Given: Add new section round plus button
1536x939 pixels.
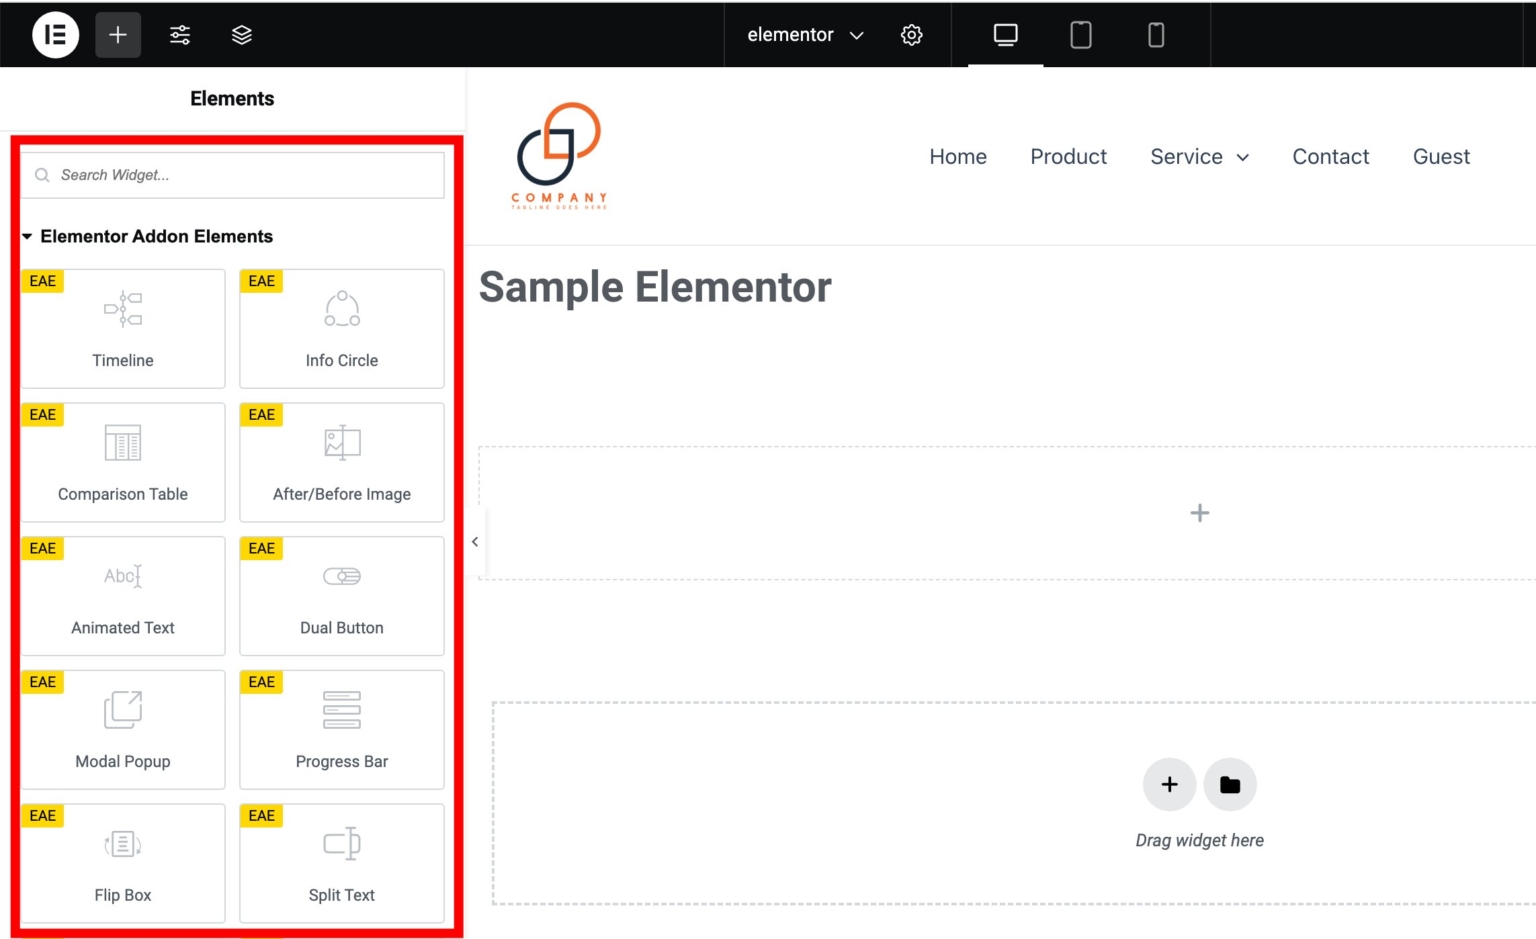Looking at the screenshot, I should pos(1169,785).
